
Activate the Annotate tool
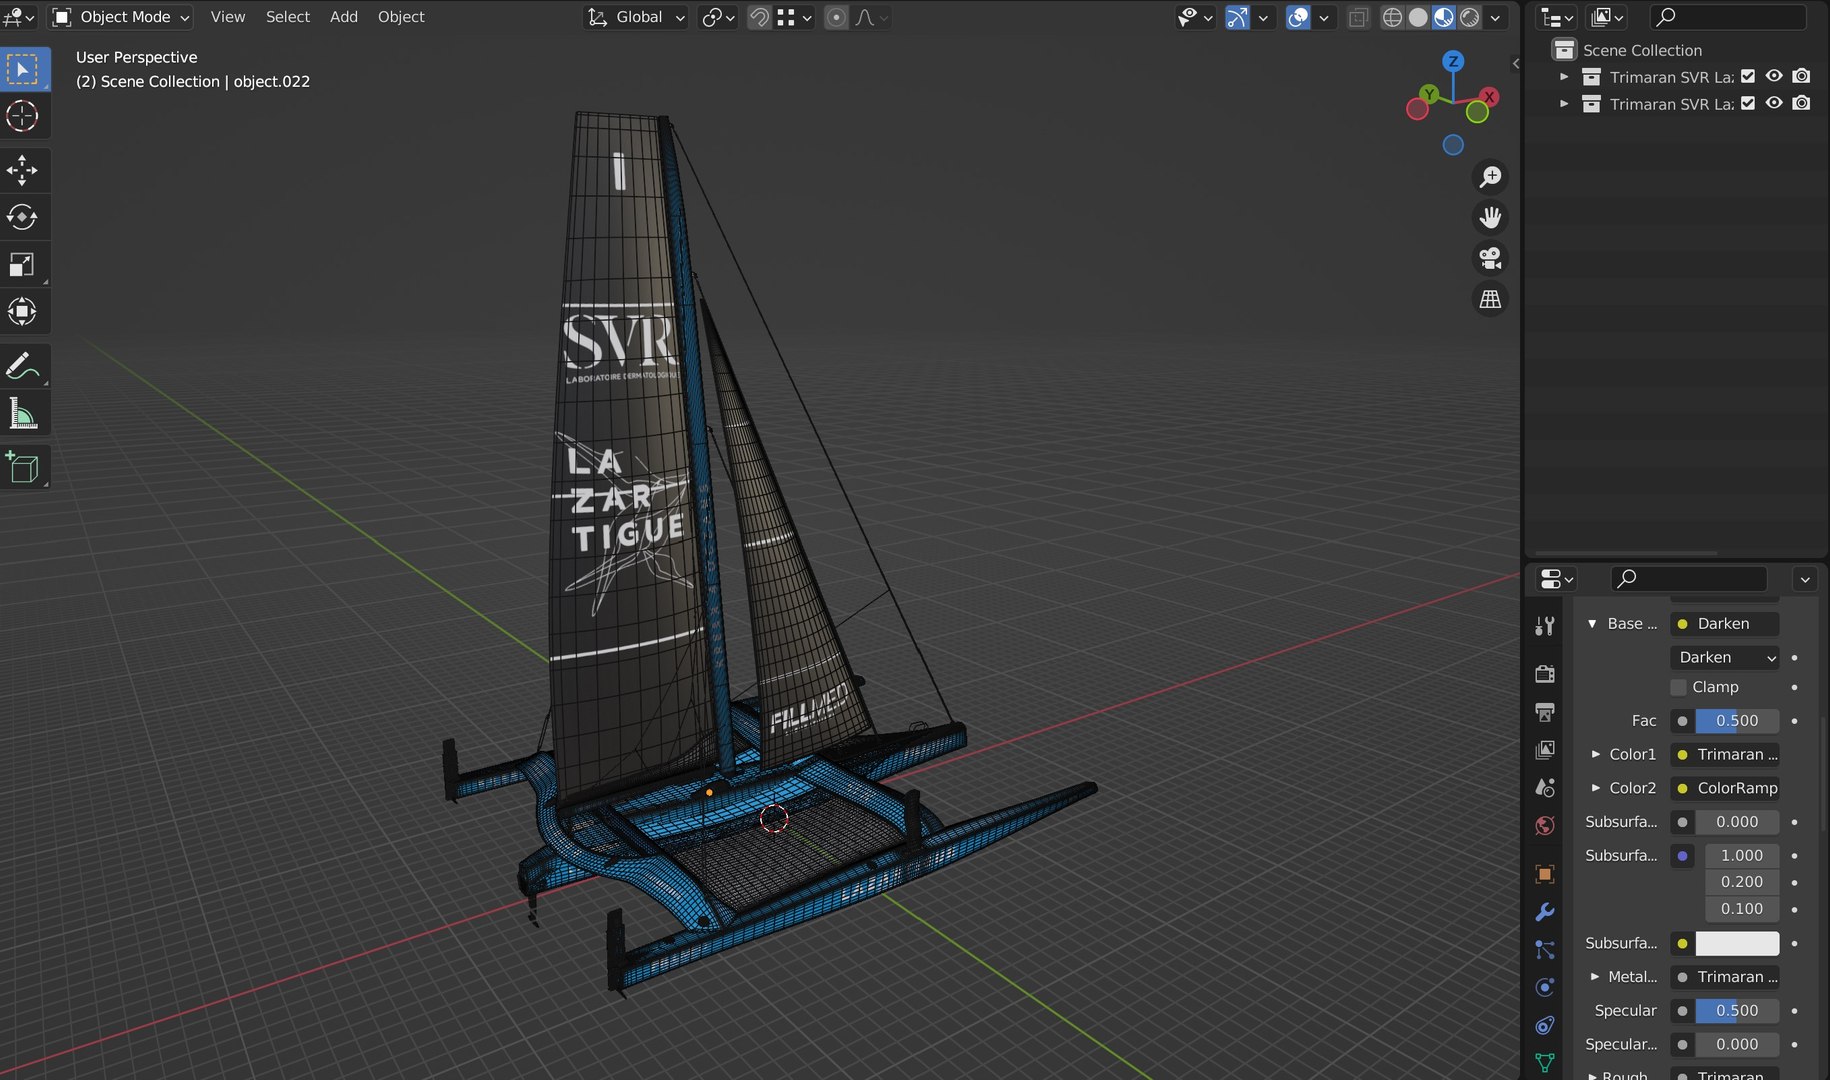[22, 366]
